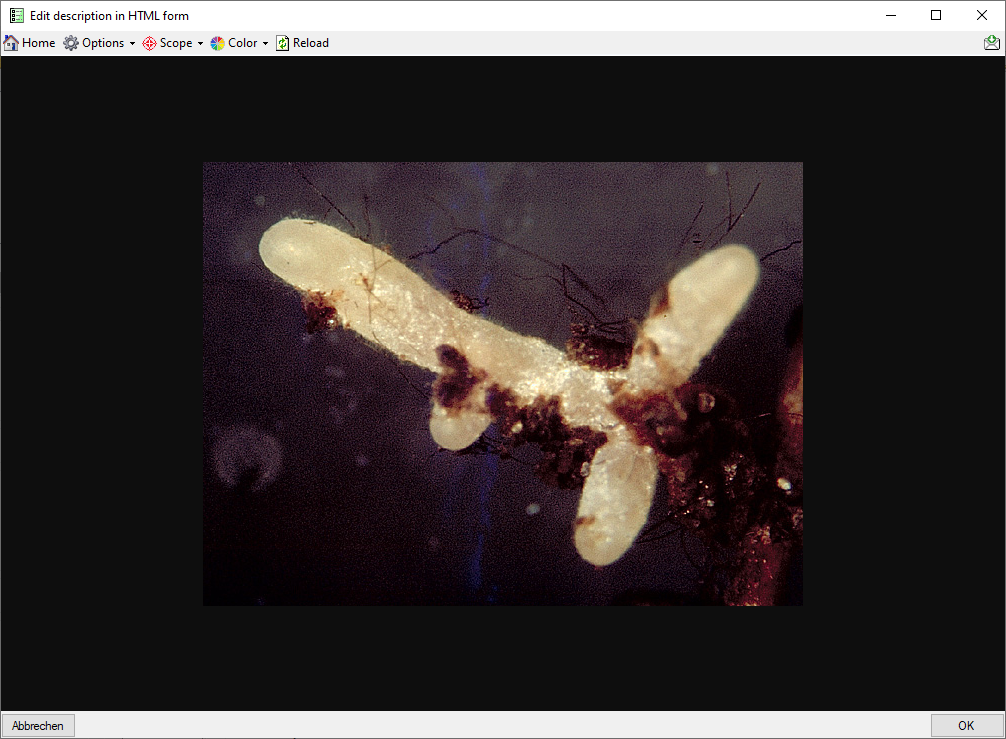
Task: Click the Abbrechen cancel button
Action: click(38, 726)
